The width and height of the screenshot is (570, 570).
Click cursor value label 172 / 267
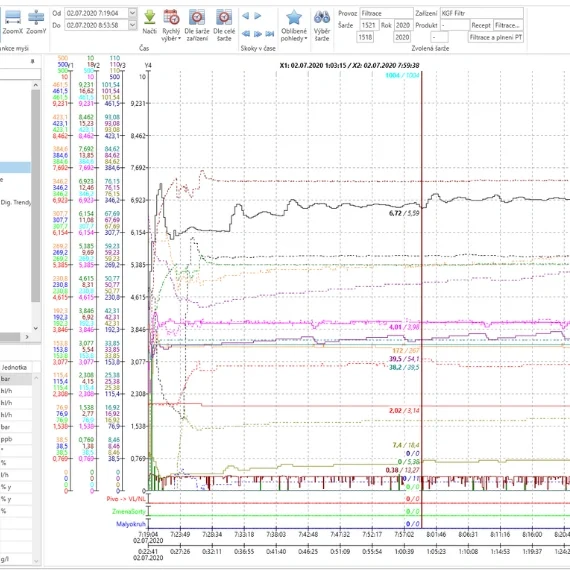[x=406, y=351]
